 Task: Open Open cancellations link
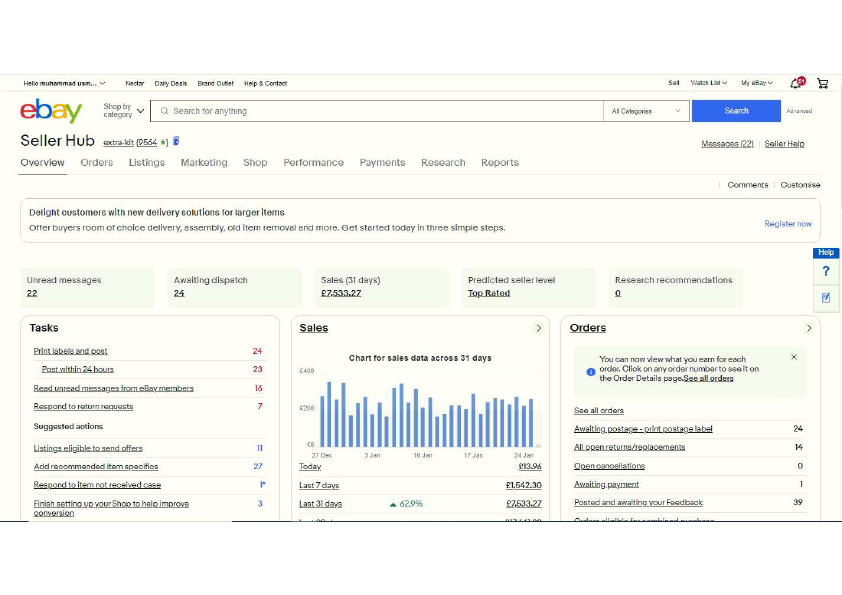(x=609, y=466)
